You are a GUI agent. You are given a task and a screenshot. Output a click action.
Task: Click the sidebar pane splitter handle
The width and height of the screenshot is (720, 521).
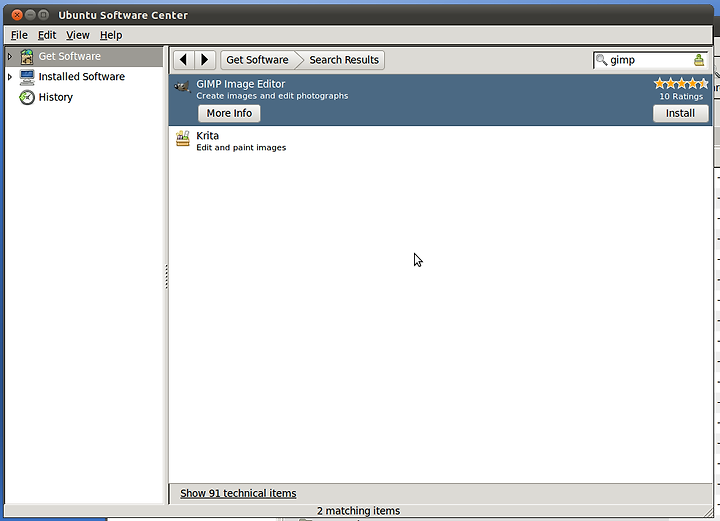(166, 277)
